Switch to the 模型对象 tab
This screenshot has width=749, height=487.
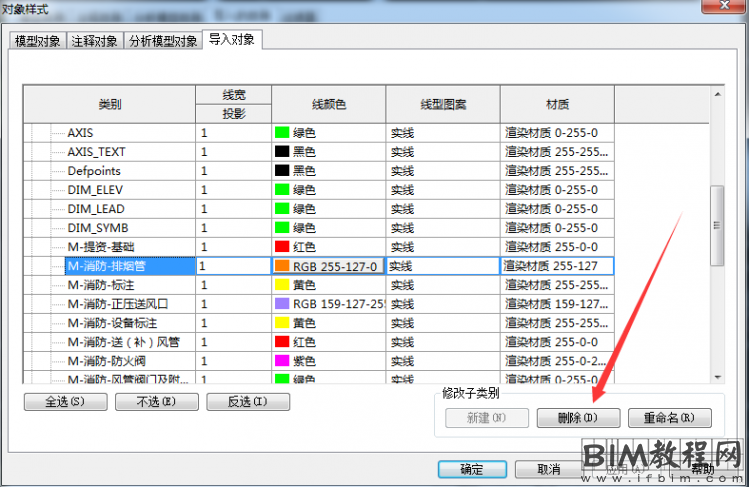38,42
